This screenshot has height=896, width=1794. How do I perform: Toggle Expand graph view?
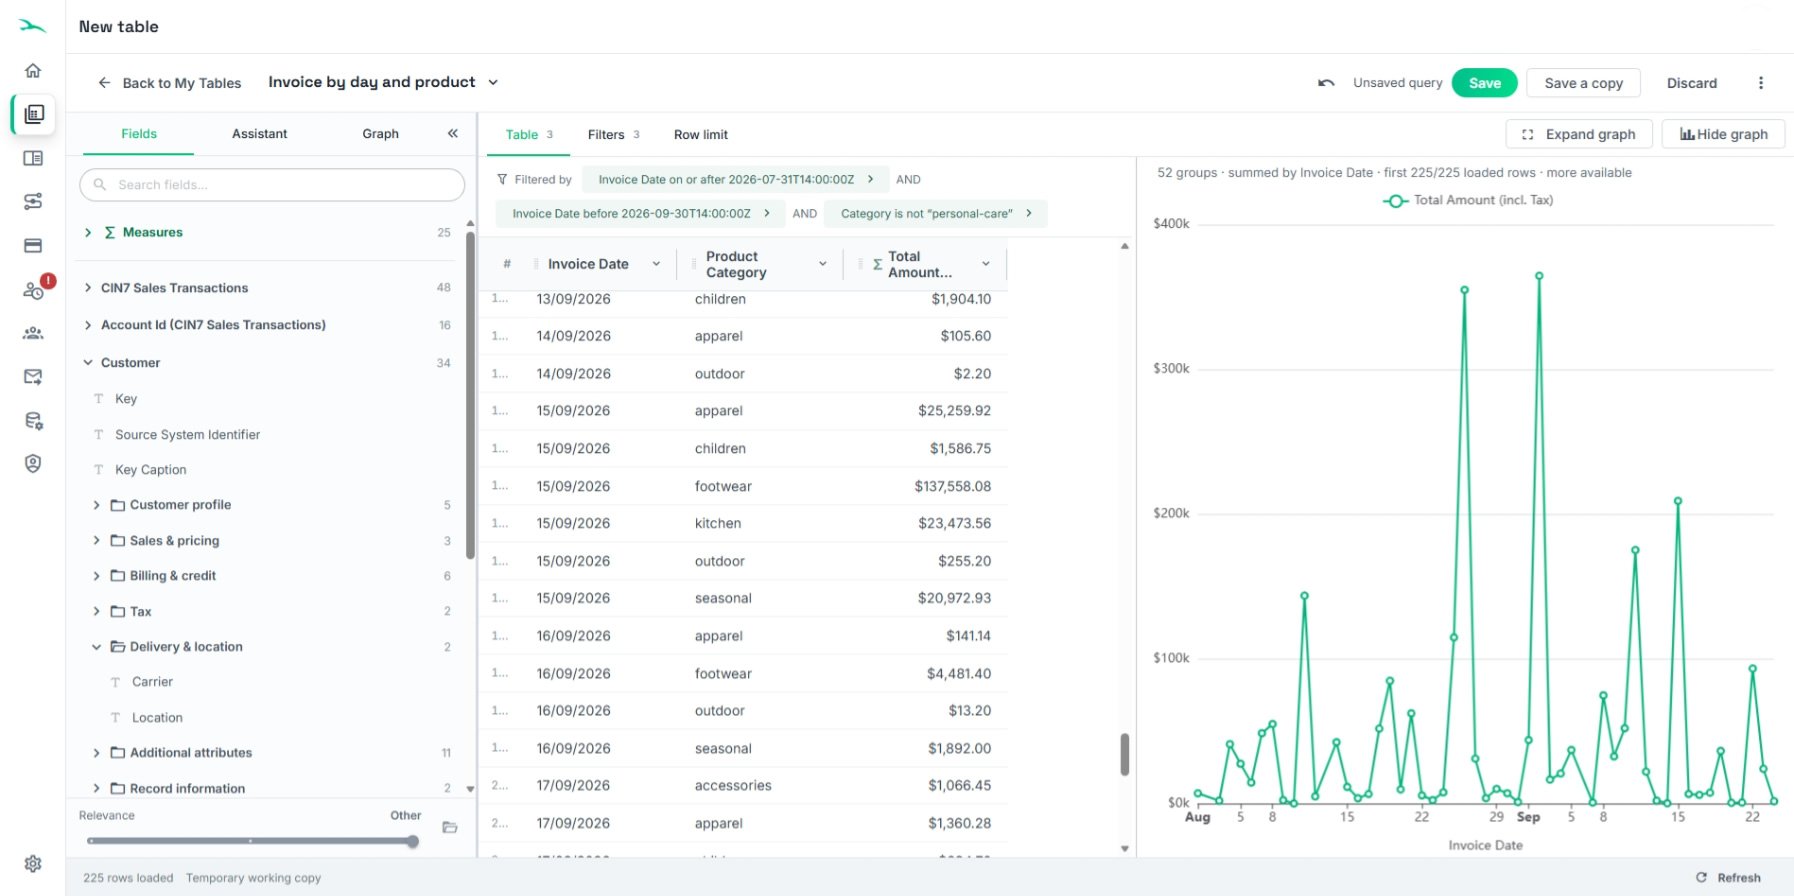point(1579,134)
